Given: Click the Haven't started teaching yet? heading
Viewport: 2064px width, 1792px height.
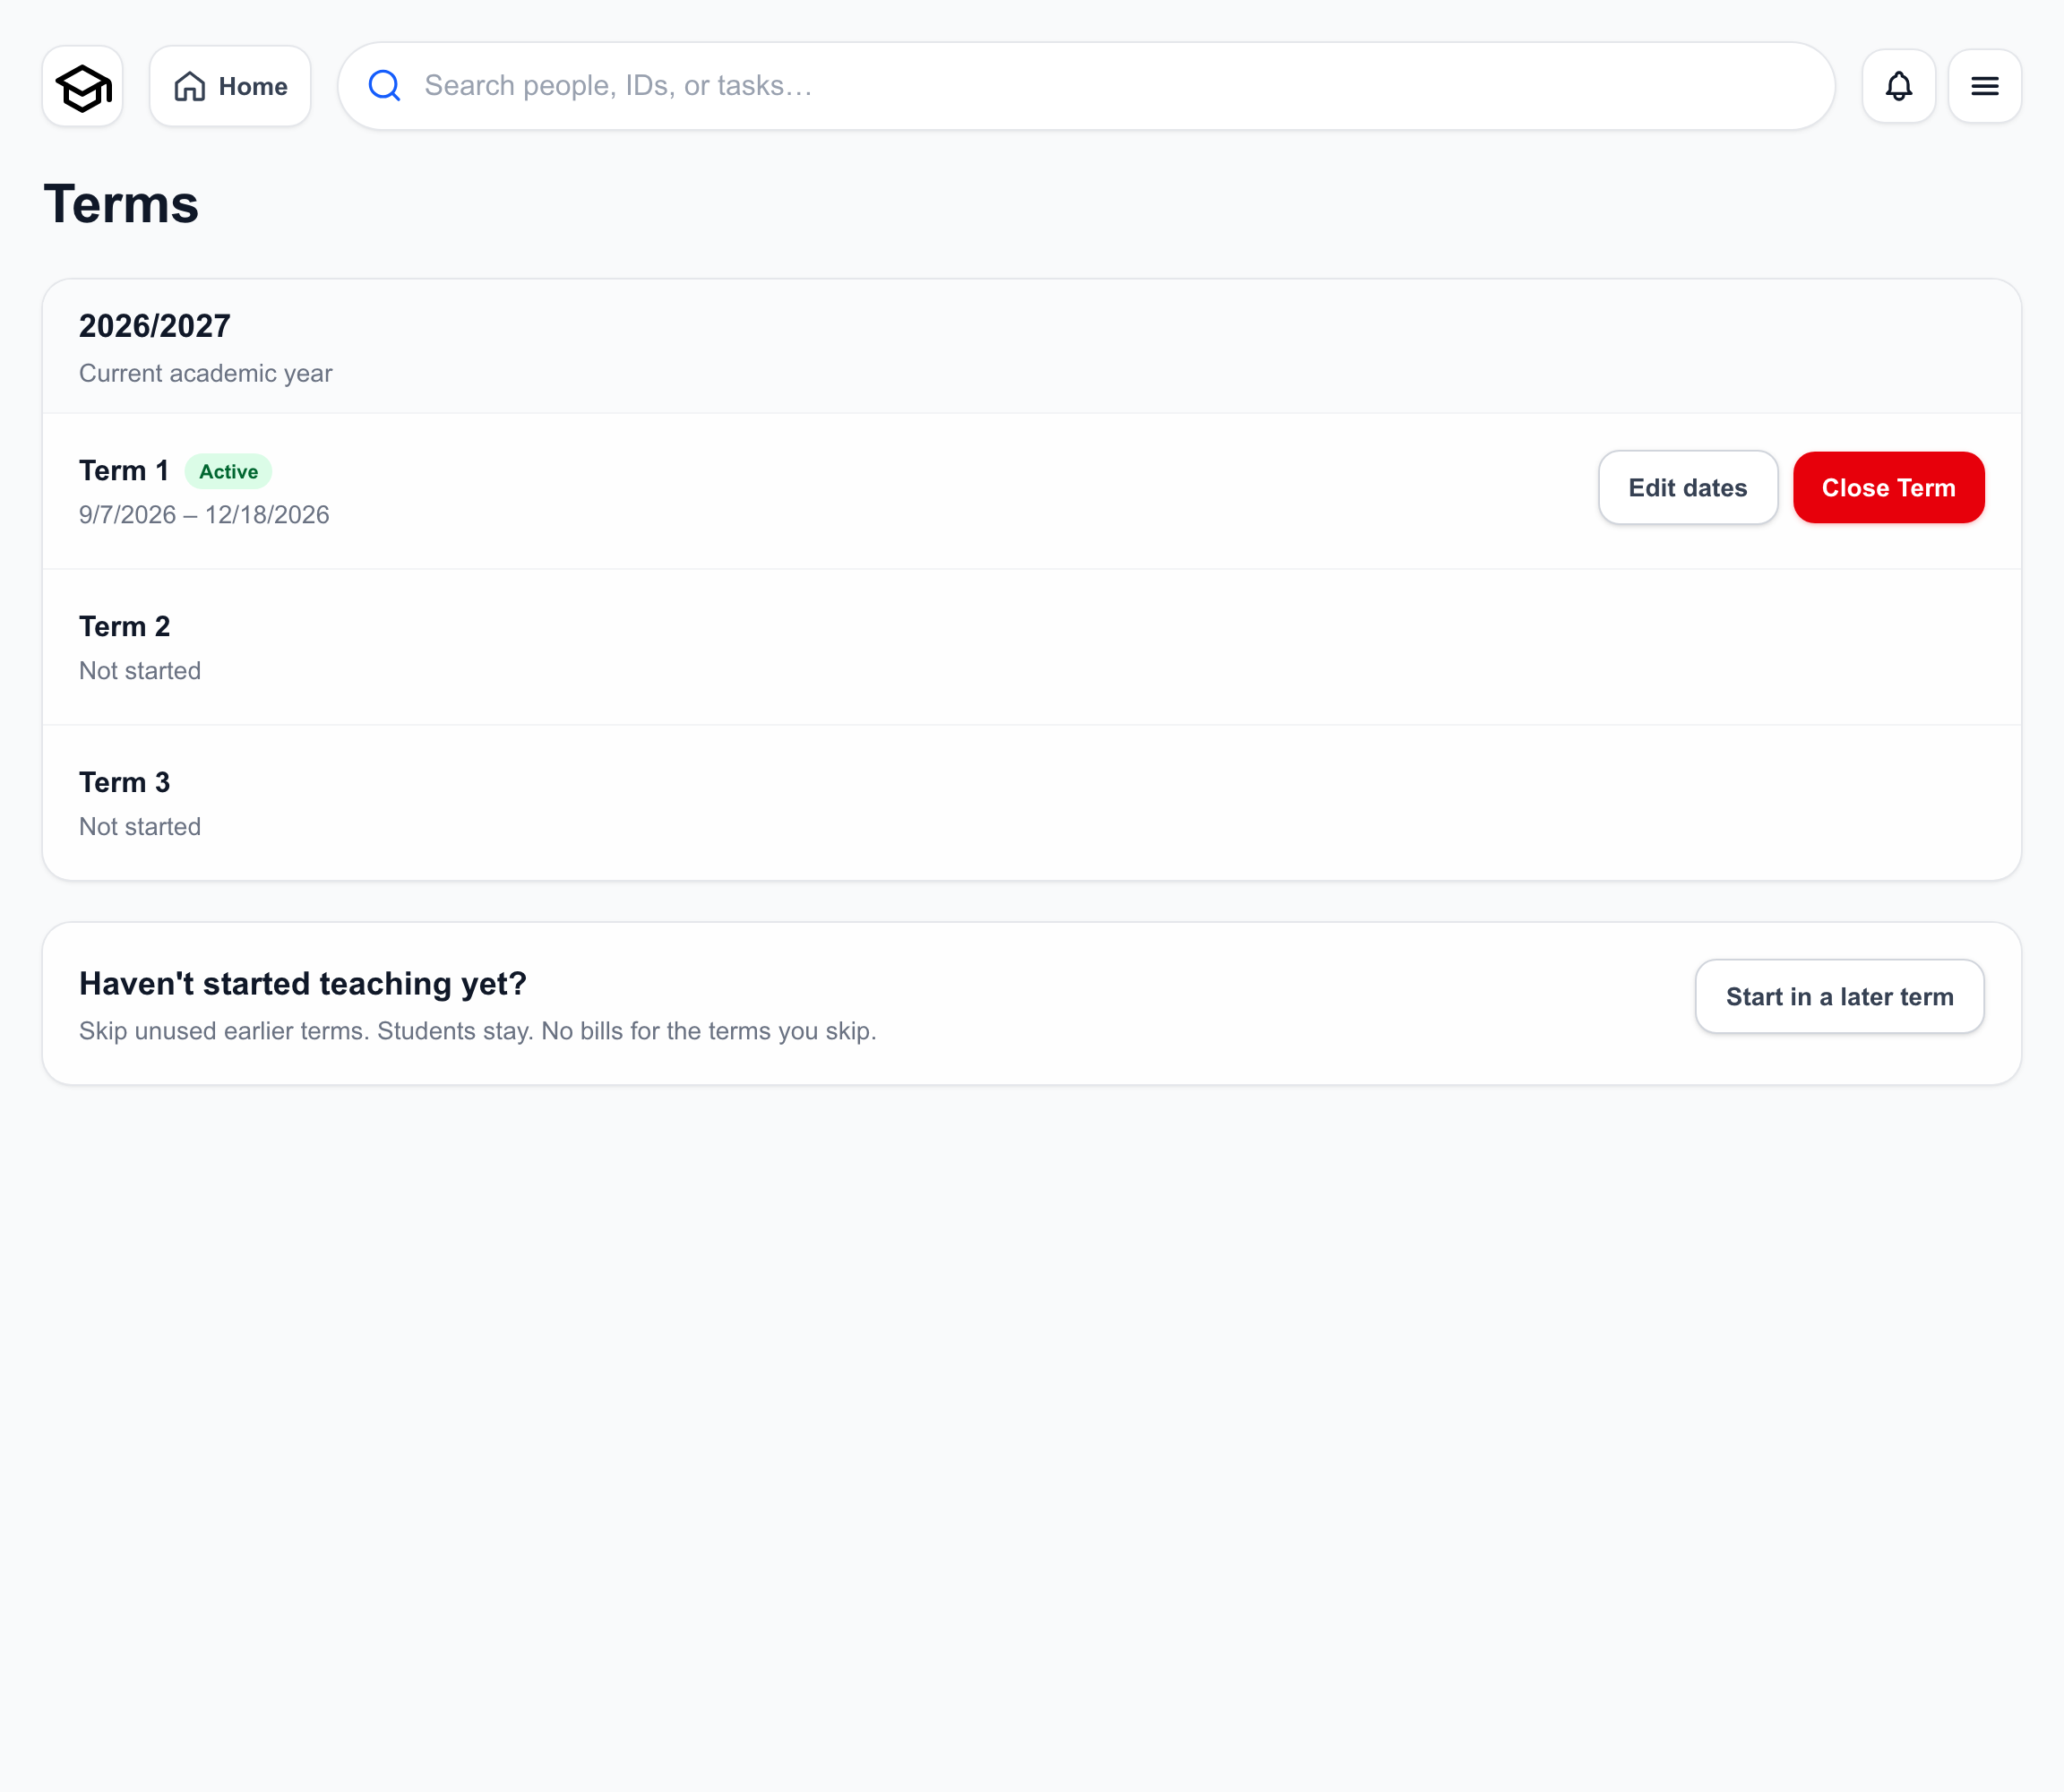Looking at the screenshot, I should pyautogui.click(x=303, y=984).
